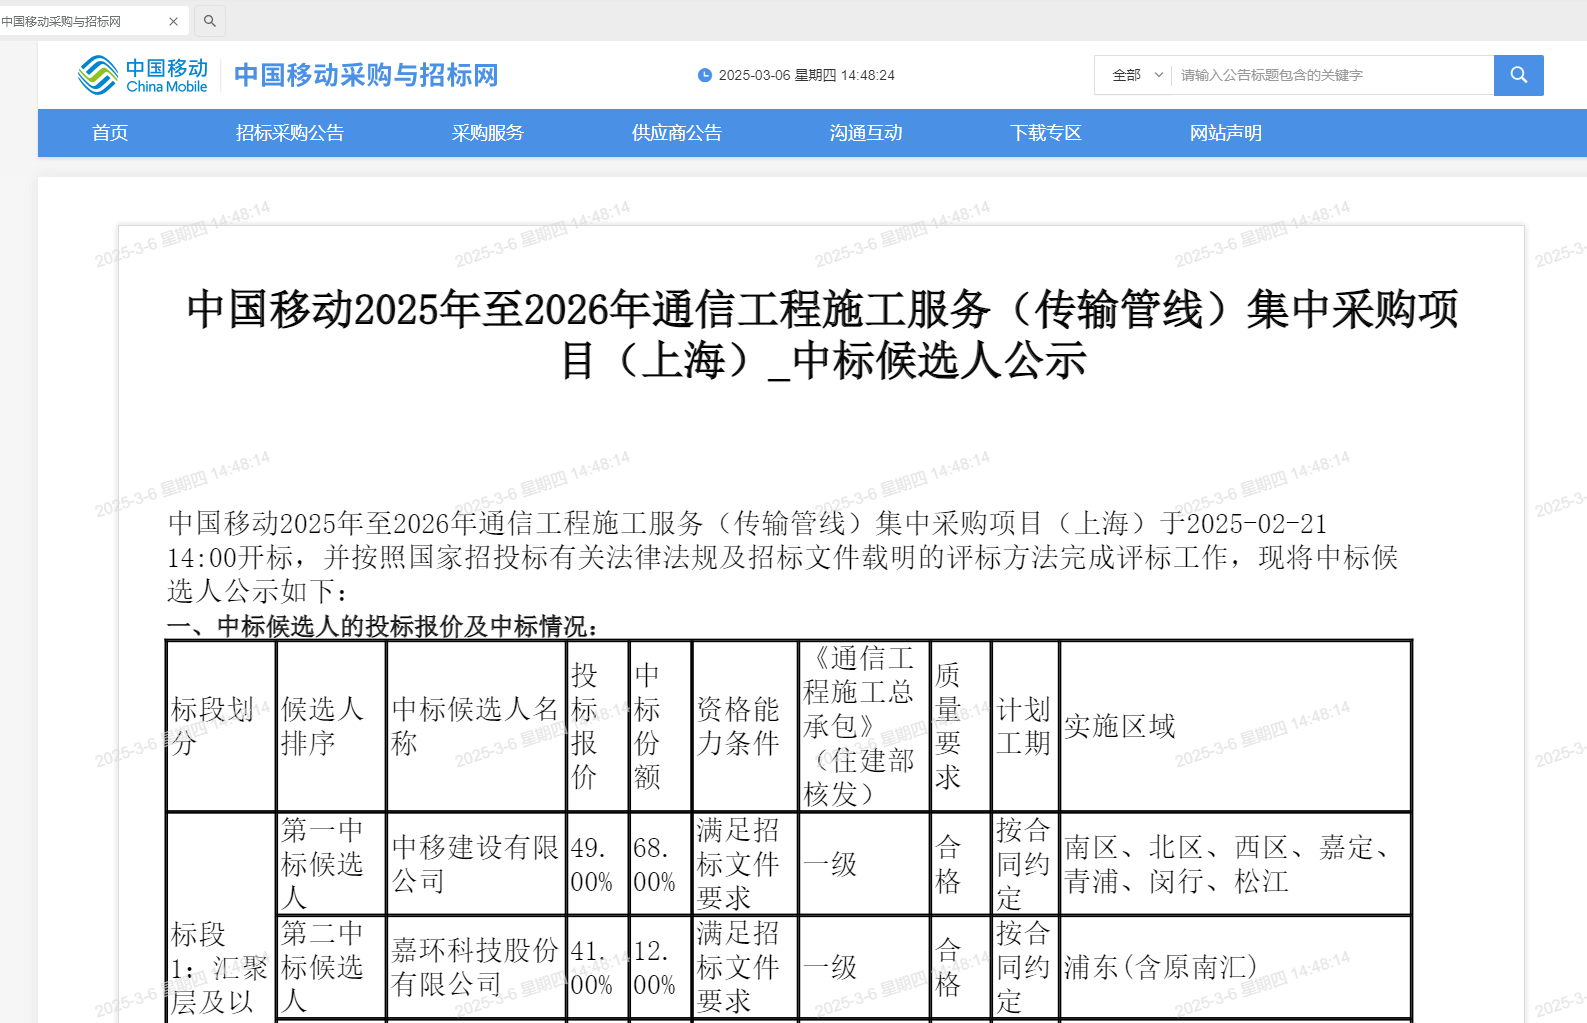Click the blue magnifier search button
1587x1023 pixels.
coord(1518,75)
